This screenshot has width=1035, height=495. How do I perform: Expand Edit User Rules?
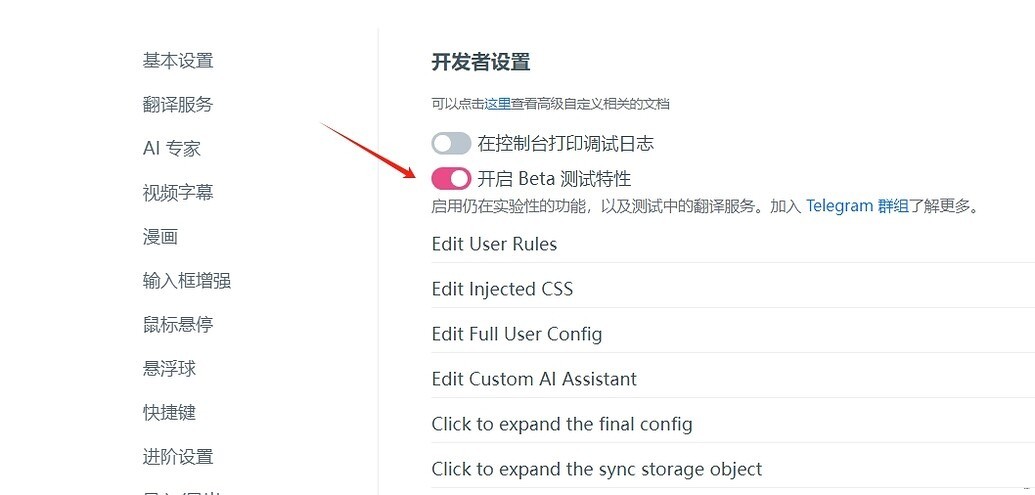pyautogui.click(x=494, y=244)
